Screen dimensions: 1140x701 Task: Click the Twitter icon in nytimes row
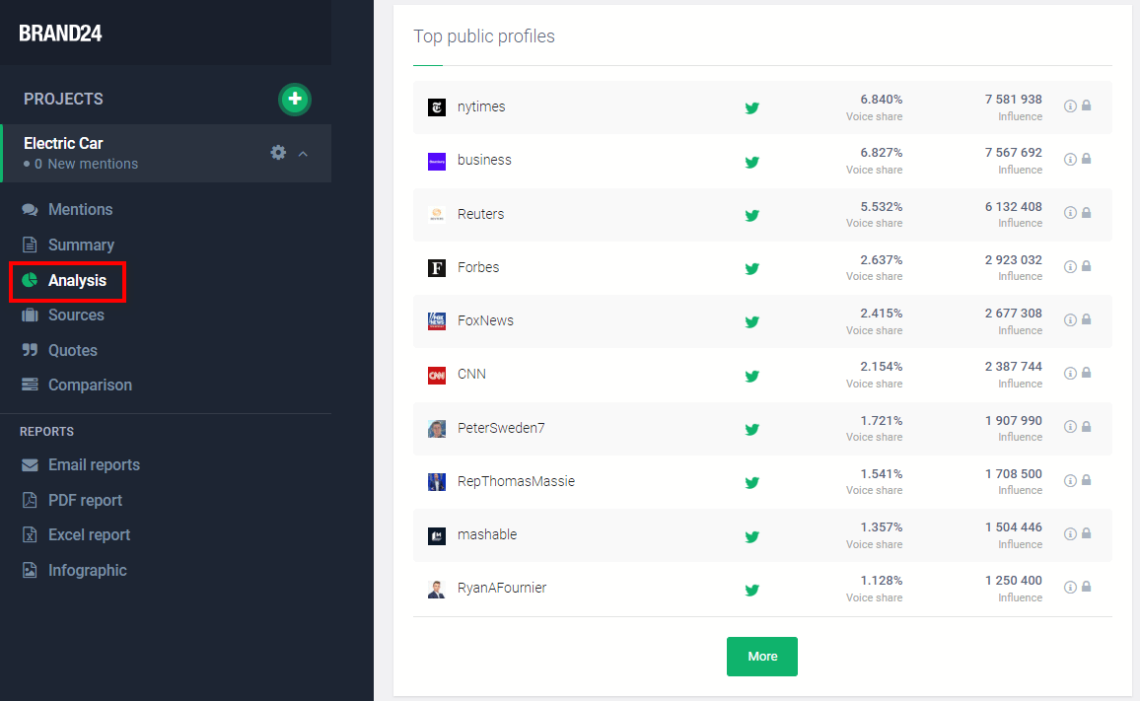click(752, 108)
